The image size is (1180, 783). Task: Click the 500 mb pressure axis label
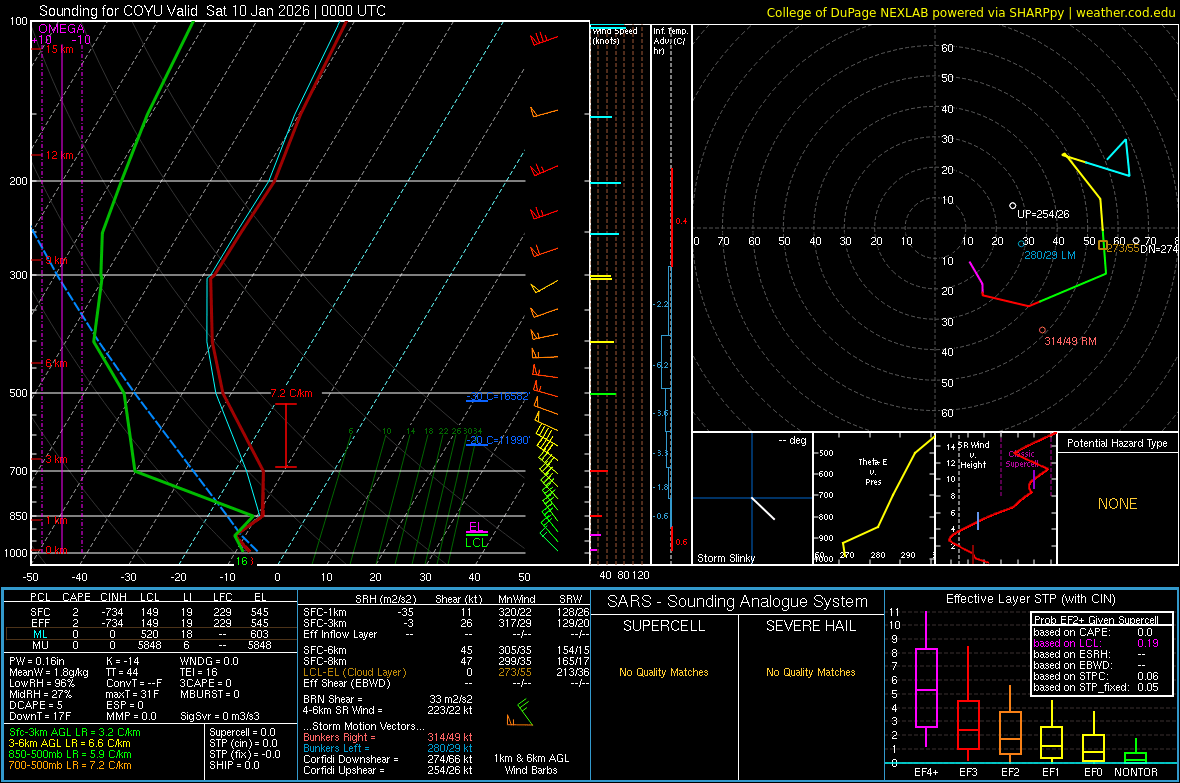point(18,393)
